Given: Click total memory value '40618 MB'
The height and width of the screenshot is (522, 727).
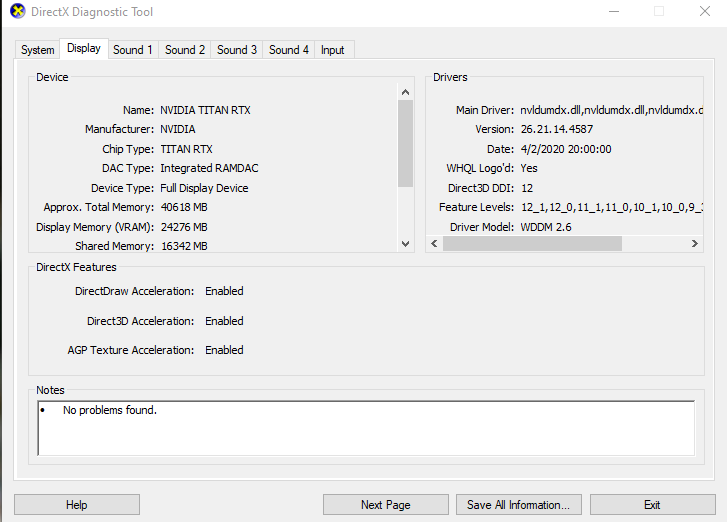Looking at the screenshot, I should pos(184,207).
